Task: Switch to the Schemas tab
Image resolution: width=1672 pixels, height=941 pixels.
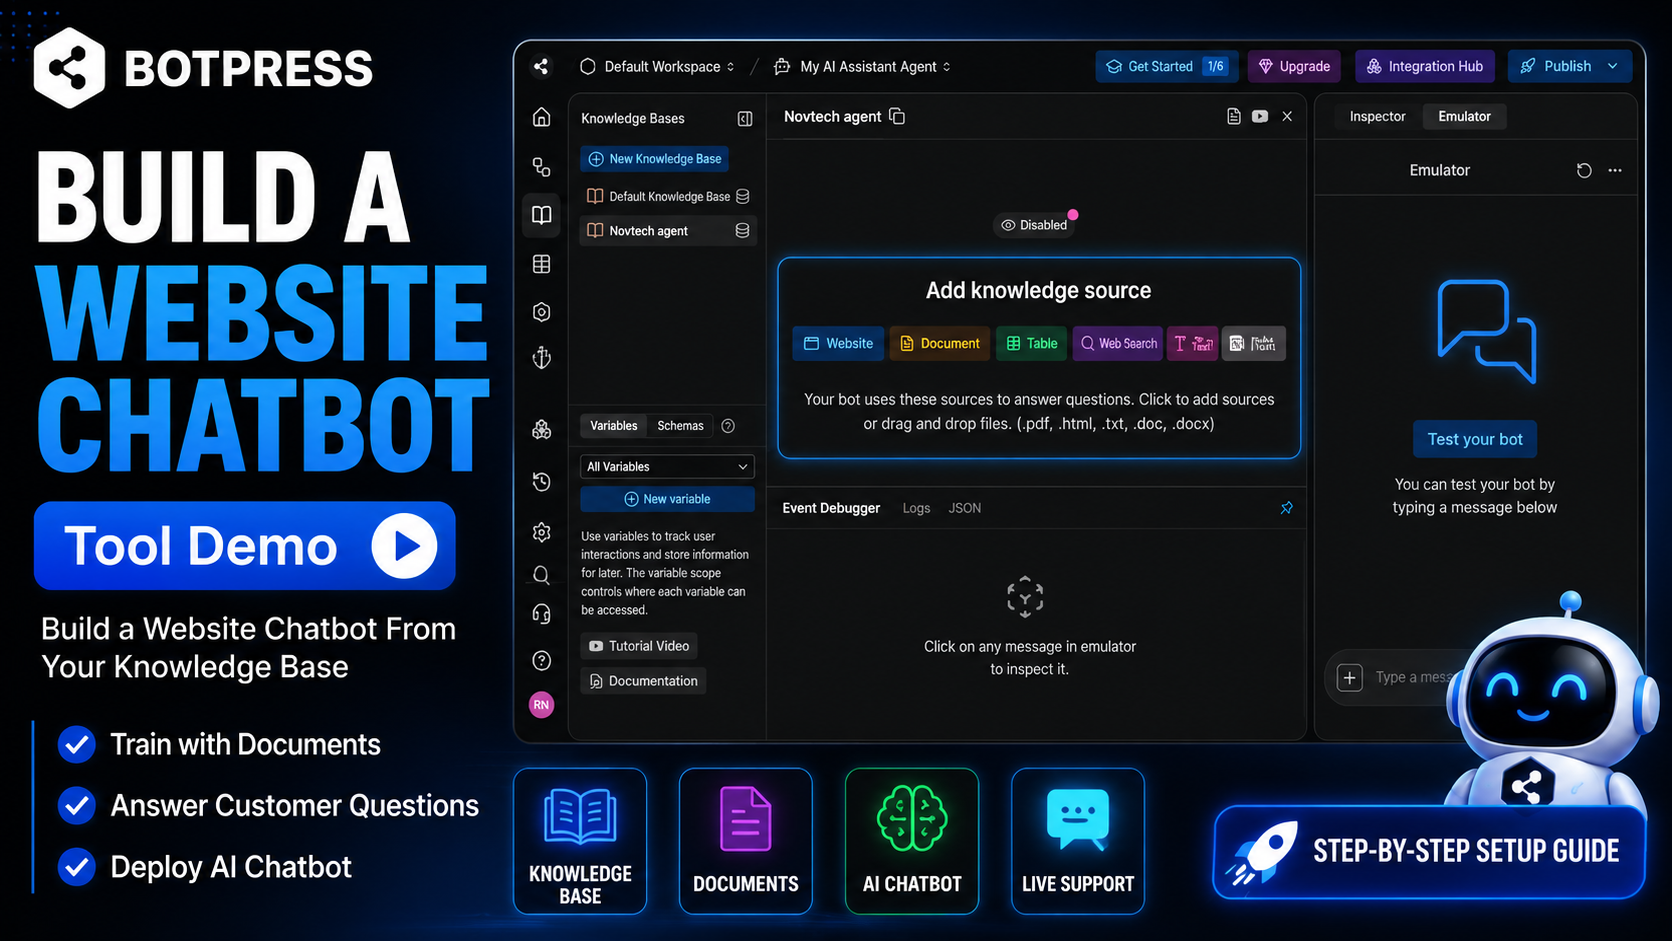Action: point(680,426)
